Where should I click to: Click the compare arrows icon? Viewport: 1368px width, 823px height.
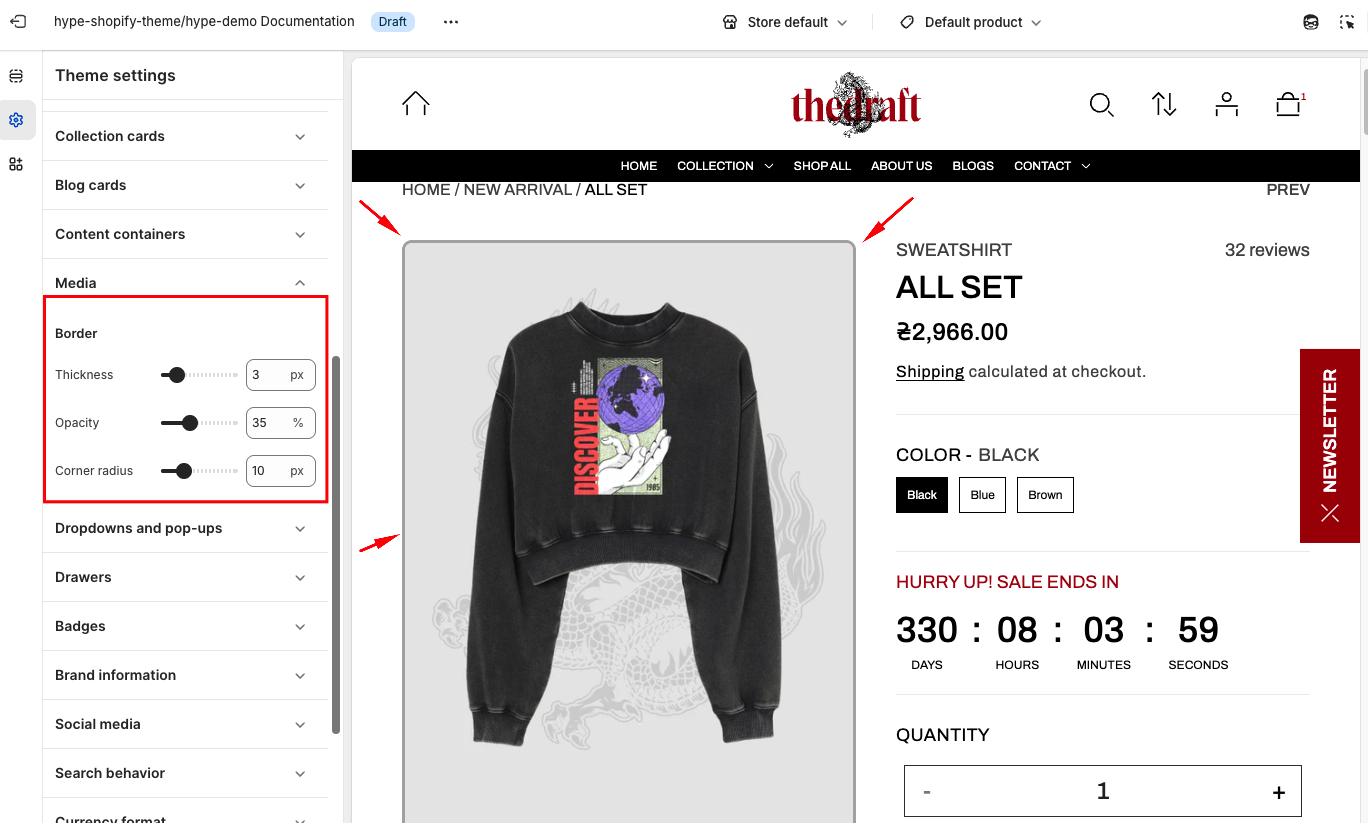(x=1164, y=104)
